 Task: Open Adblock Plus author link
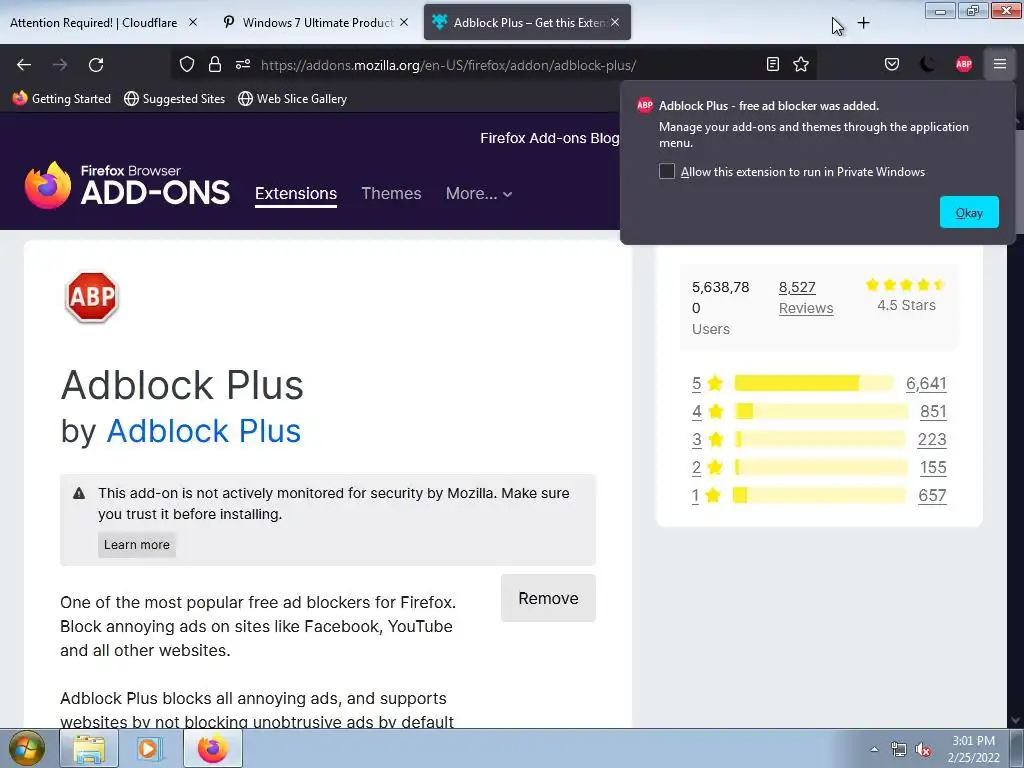pyautogui.click(x=203, y=431)
